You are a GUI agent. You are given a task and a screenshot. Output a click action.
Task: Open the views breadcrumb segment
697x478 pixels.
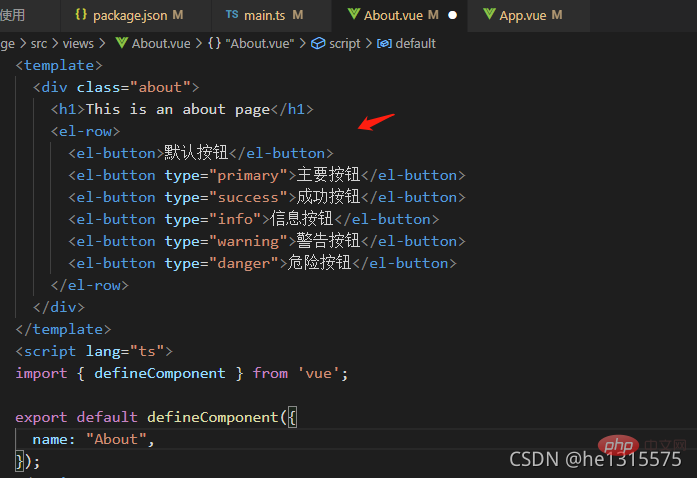click(x=78, y=44)
